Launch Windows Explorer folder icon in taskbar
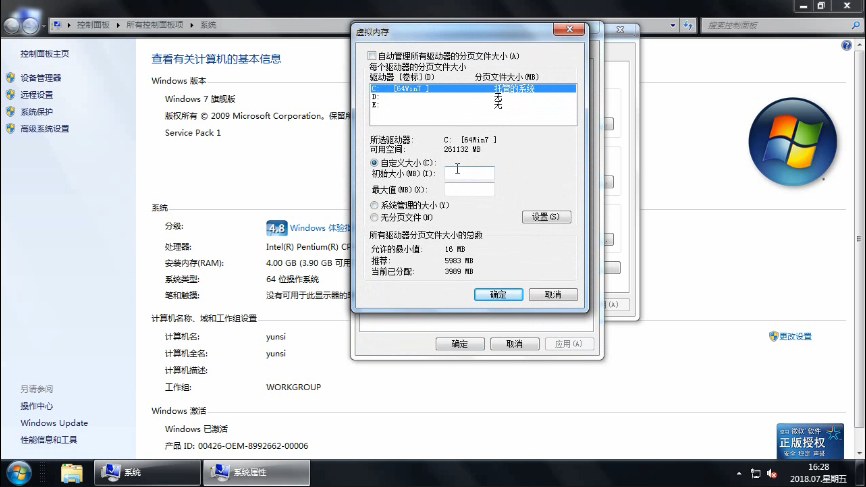866x487 pixels. (x=71, y=473)
